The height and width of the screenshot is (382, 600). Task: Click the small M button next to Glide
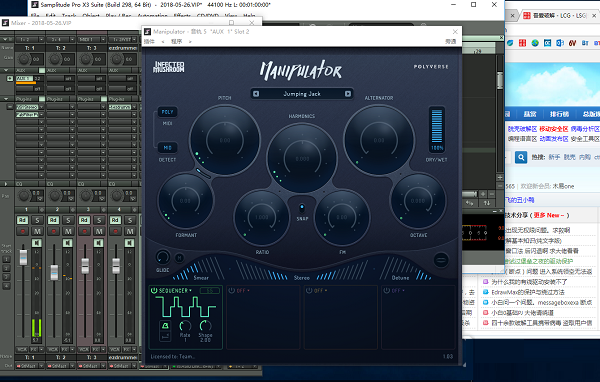179,258
